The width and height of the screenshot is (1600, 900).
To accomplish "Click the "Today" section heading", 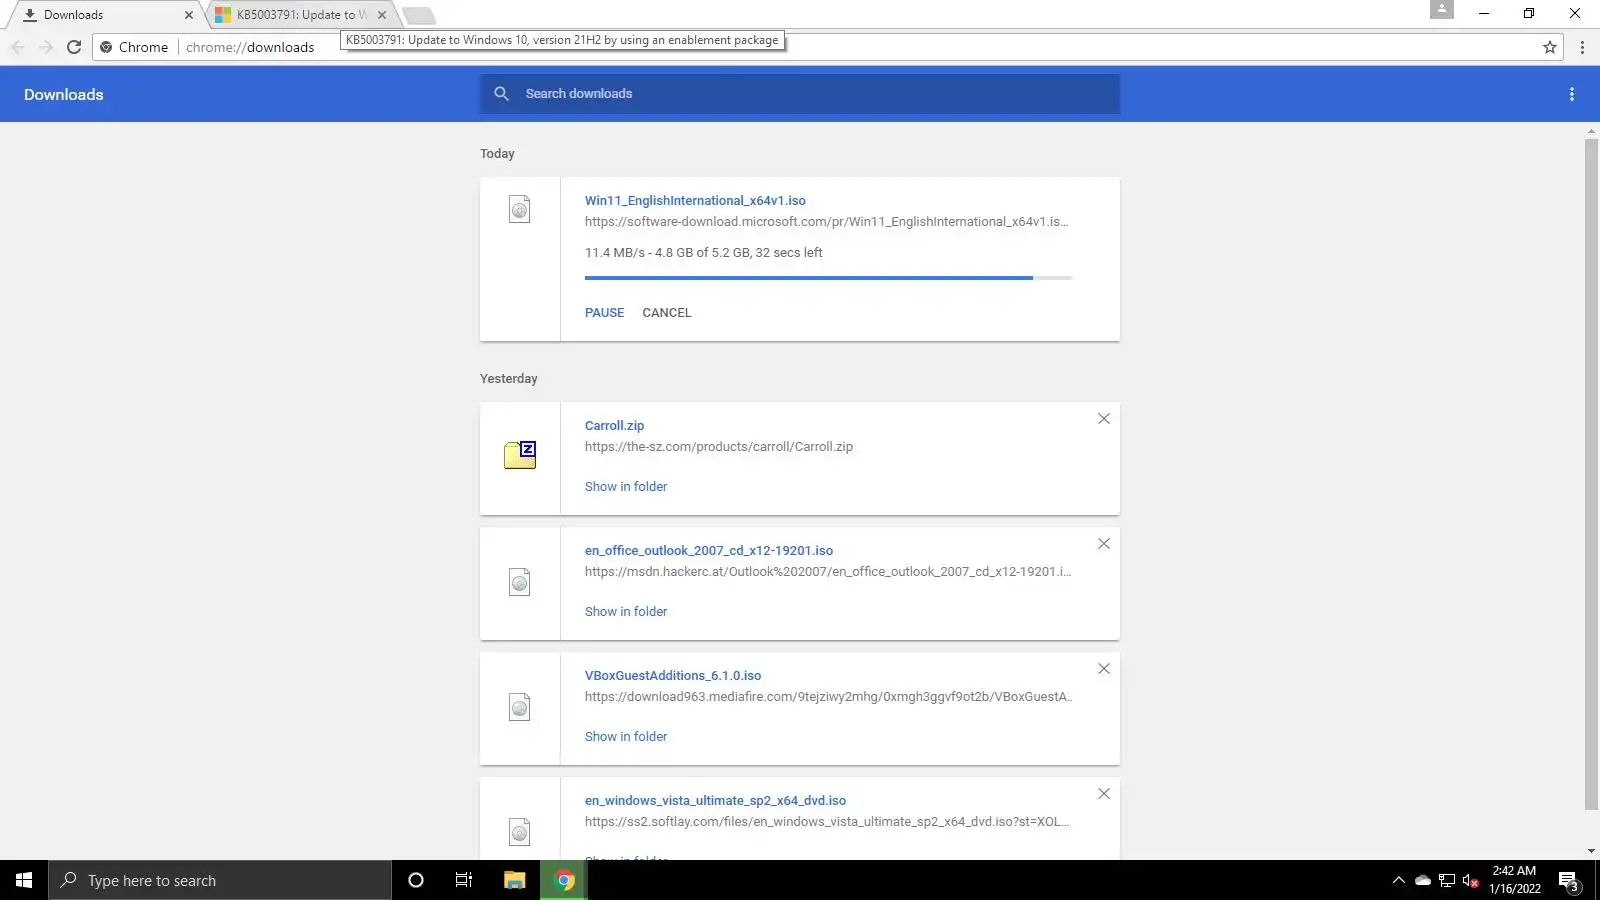I will tap(497, 154).
